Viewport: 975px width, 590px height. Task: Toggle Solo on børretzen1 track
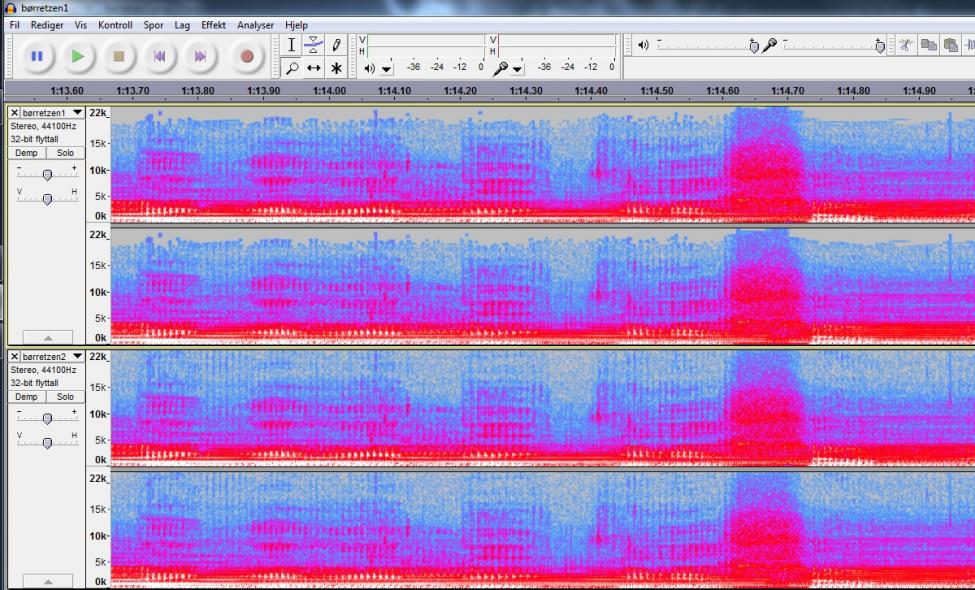click(65, 153)
